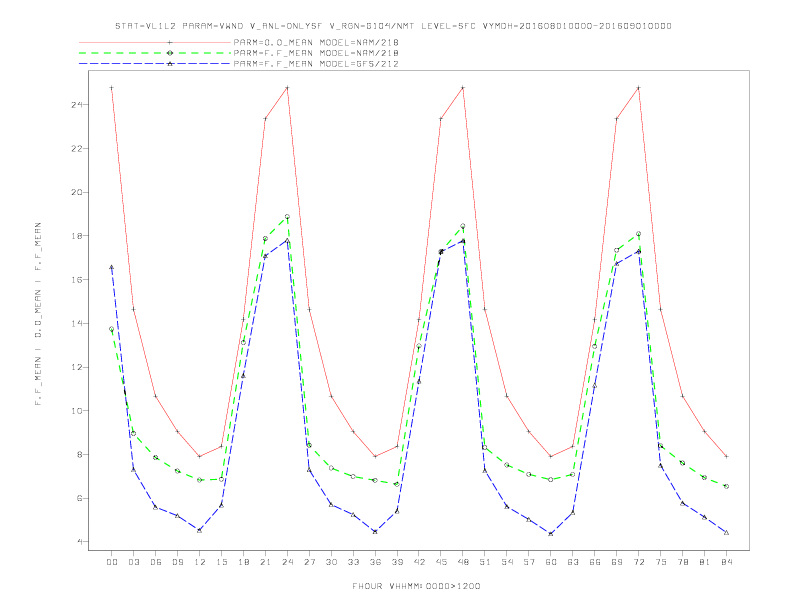Click the x-axis label FHOUR VHHMM:0000>1200

click(416, 586)
